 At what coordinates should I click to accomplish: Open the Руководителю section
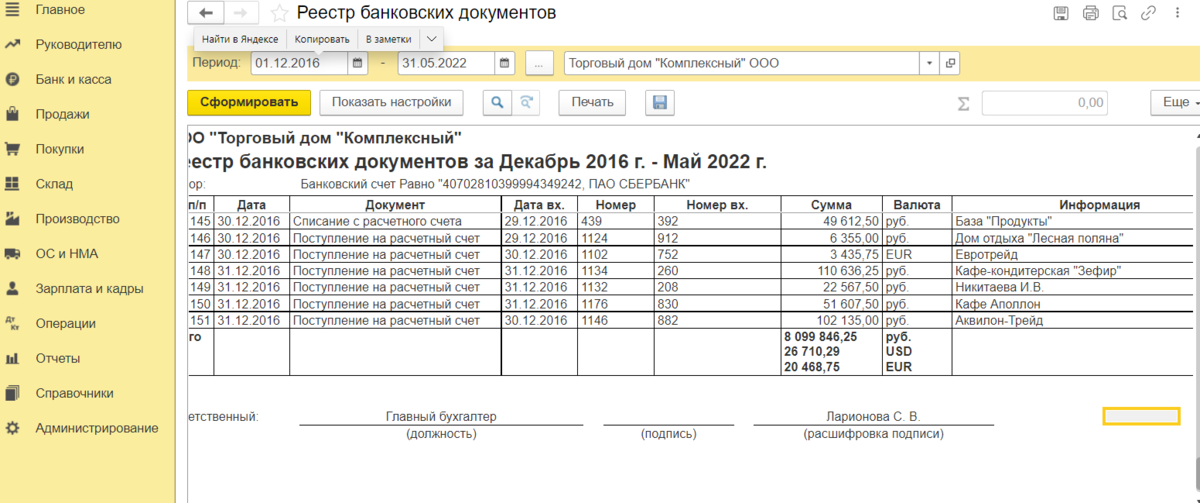pos(78,44)
